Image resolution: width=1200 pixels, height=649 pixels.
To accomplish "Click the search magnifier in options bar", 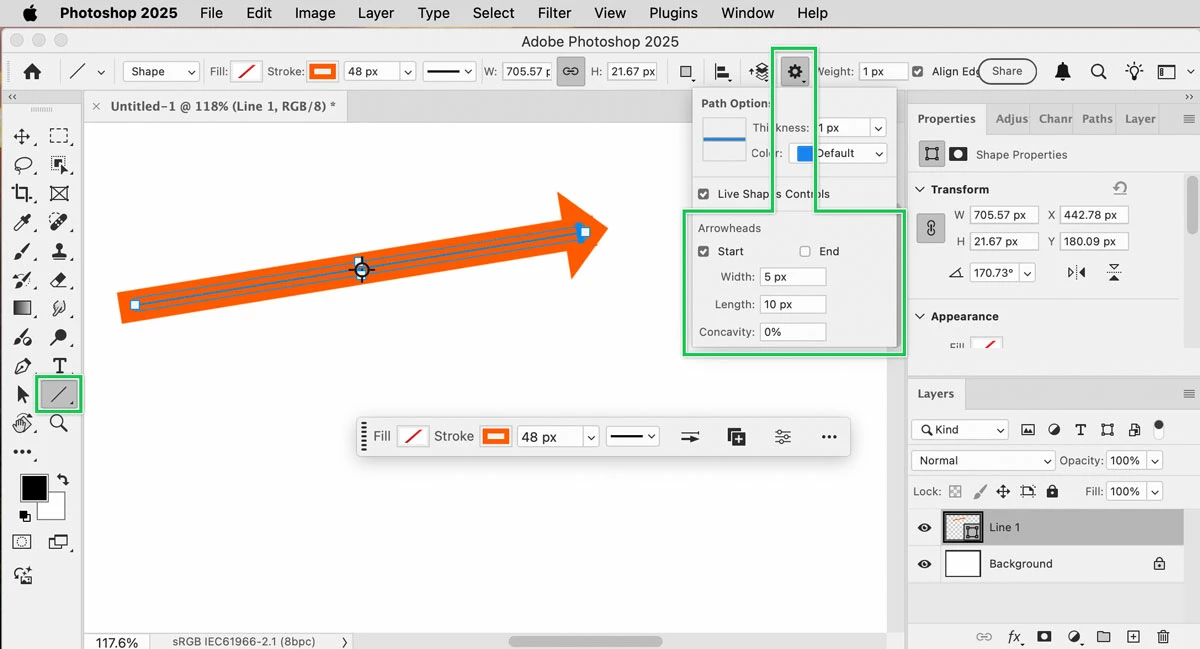I will click(1098, 71).
